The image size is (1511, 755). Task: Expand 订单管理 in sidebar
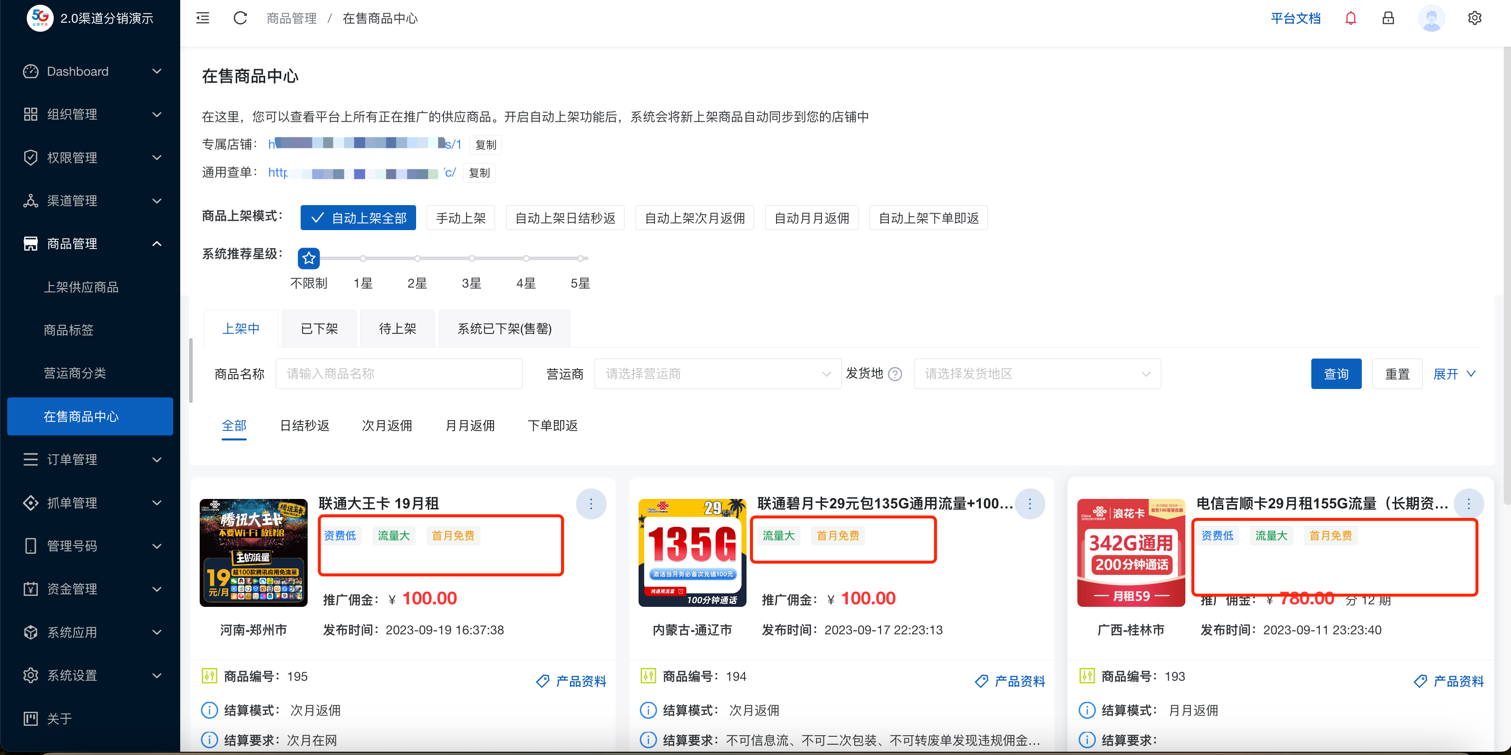90,459
